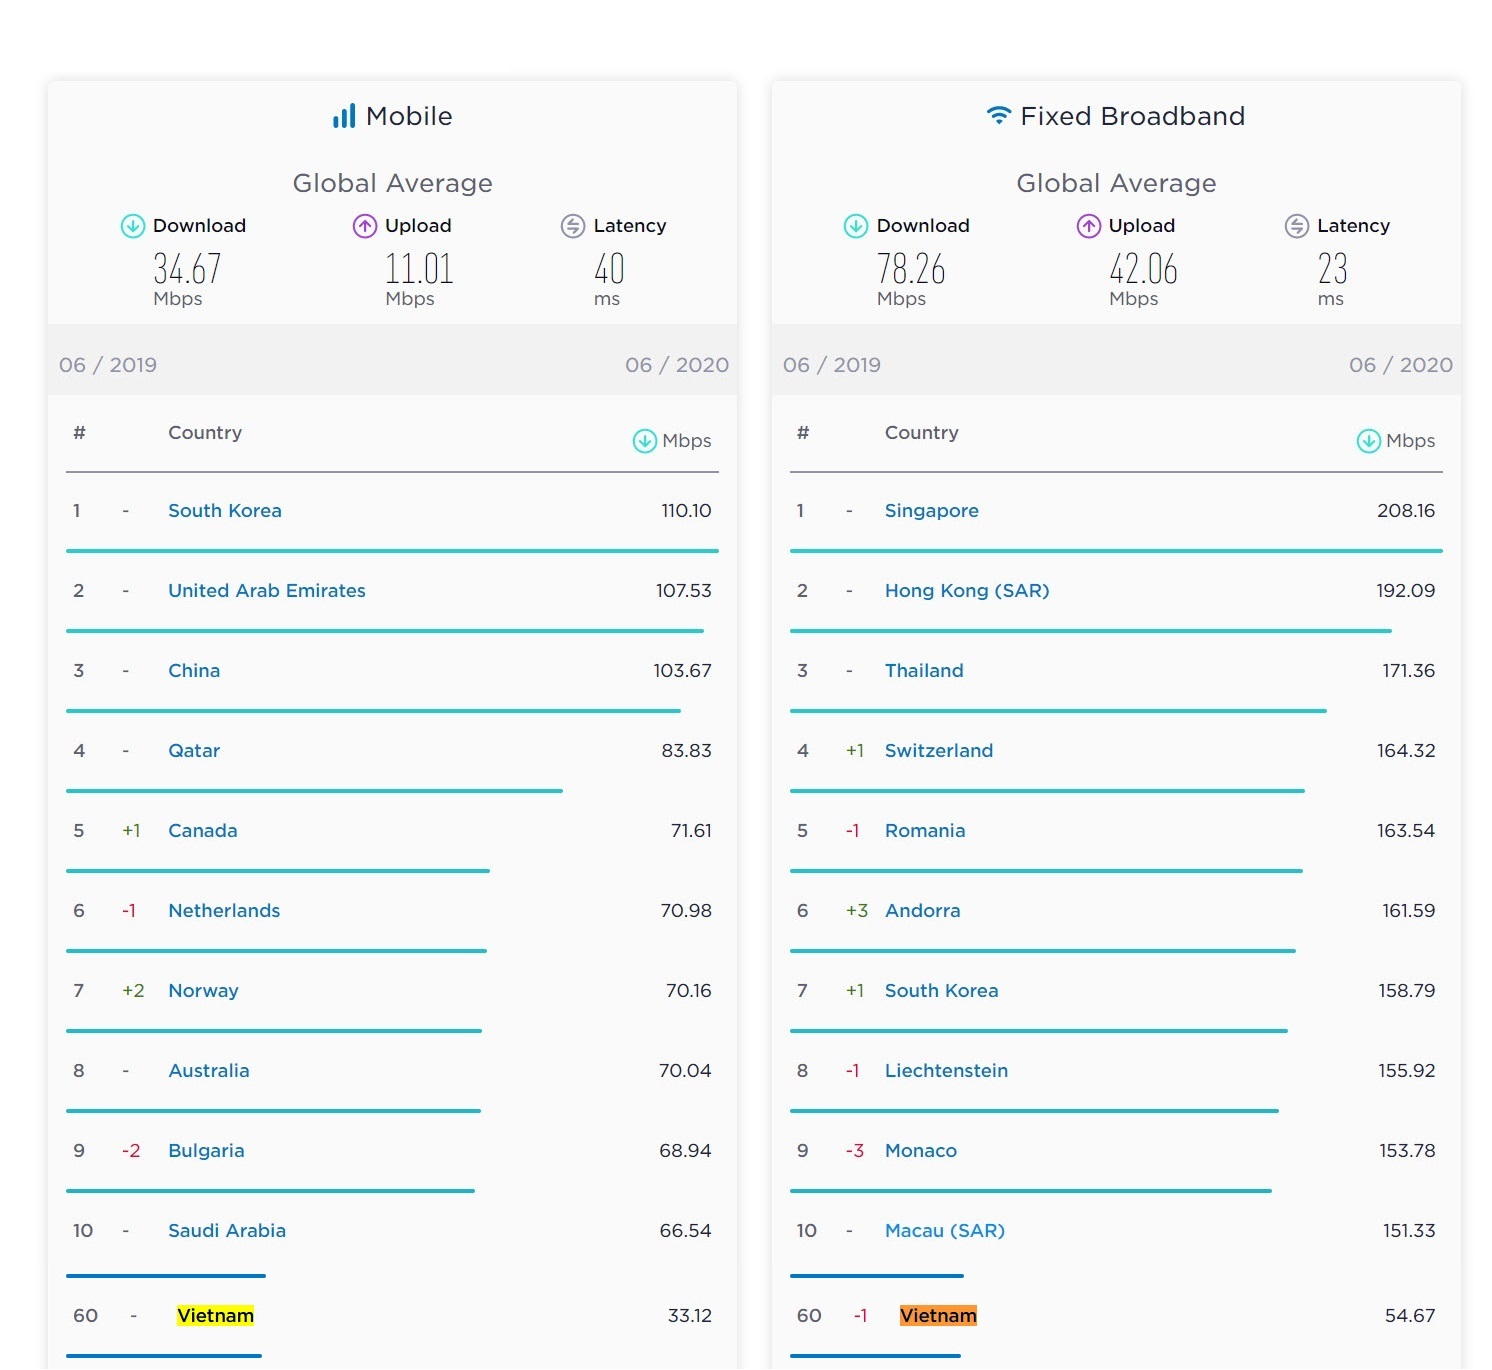Click the 34.67 Mbps download average
This screenshot has width=1492, height=1370.
click(x=187, y=269)
